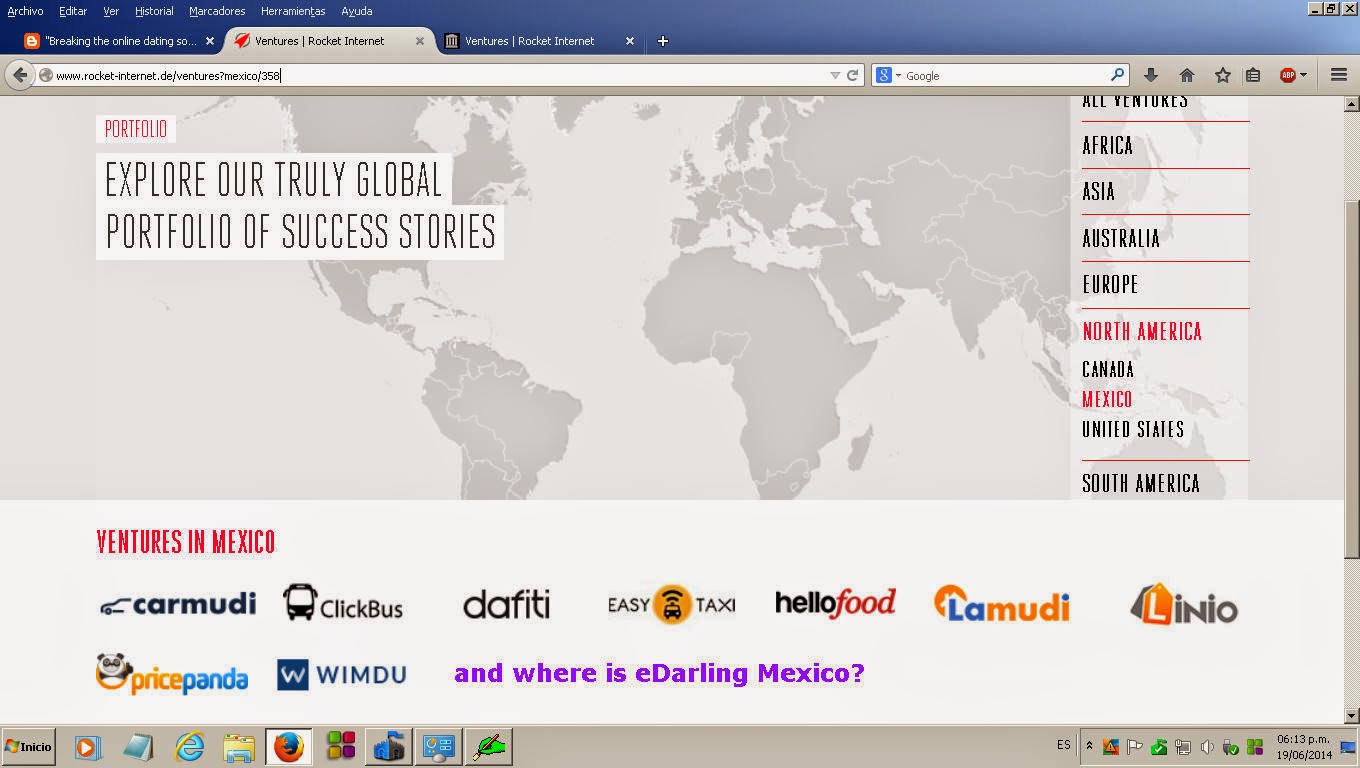Click the North America region heading

(x=1142, y=332)
